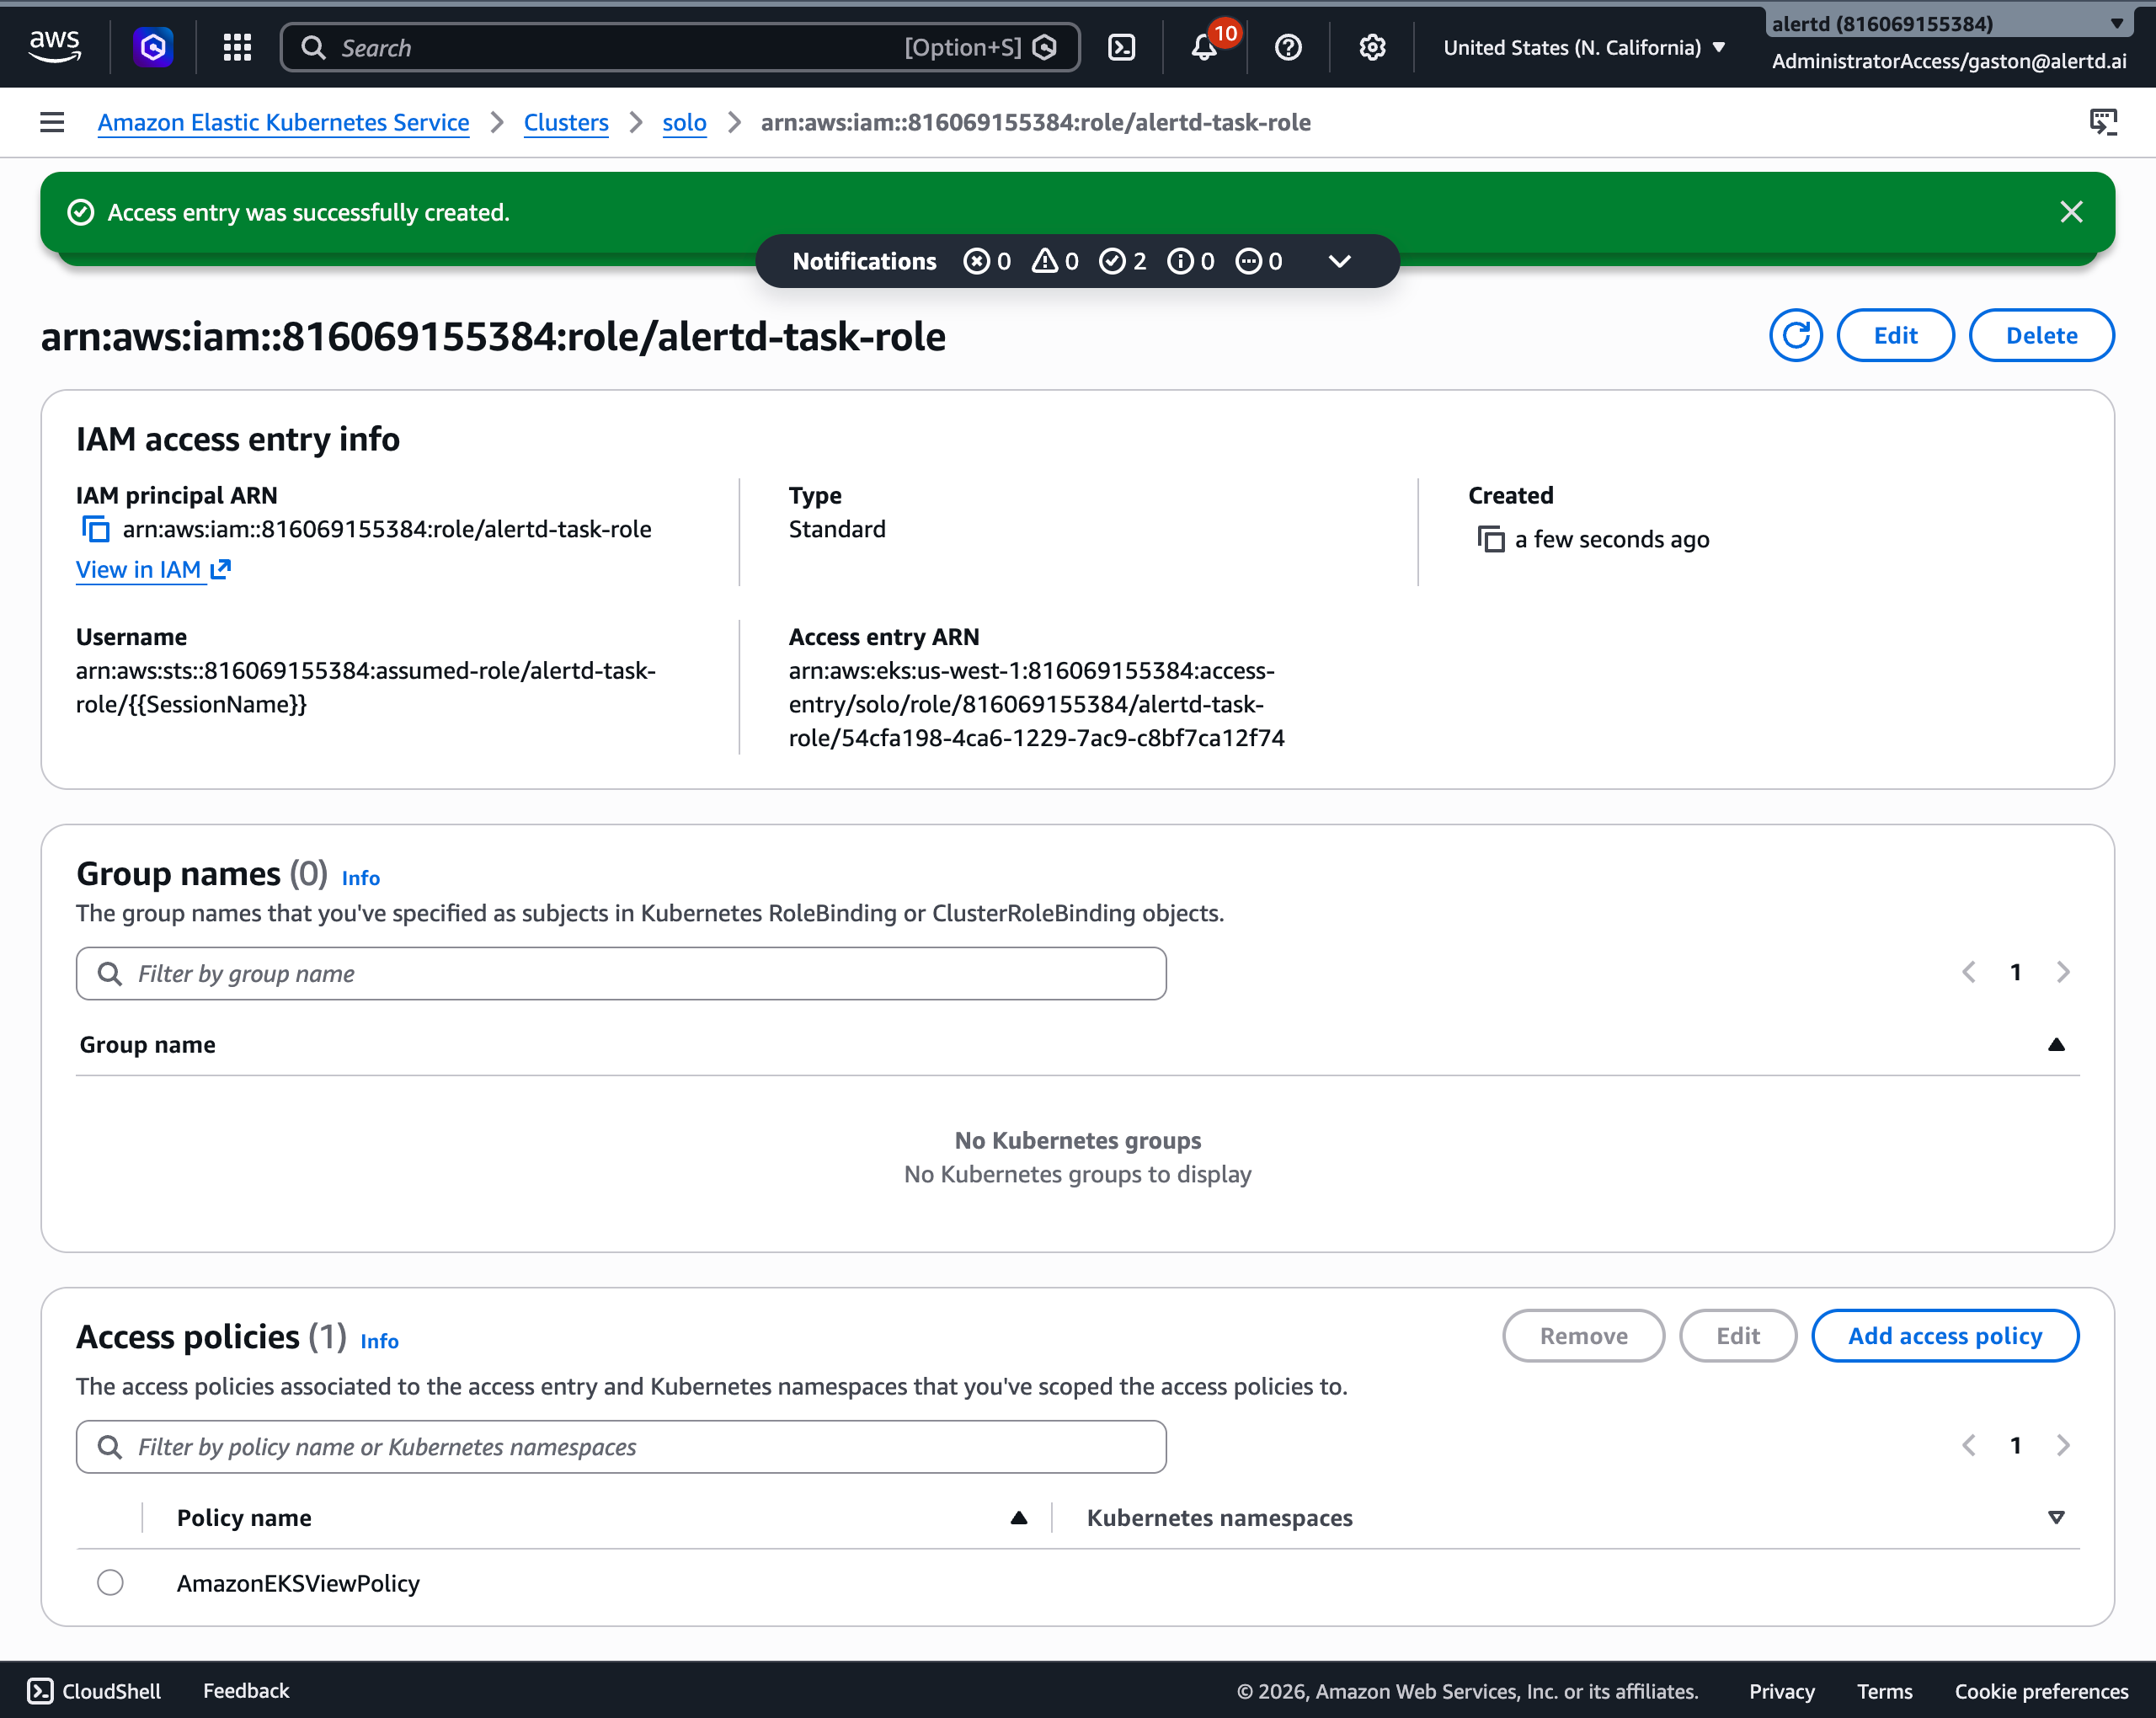Go to previous page of access policies

click(x=1968, y=1445)
